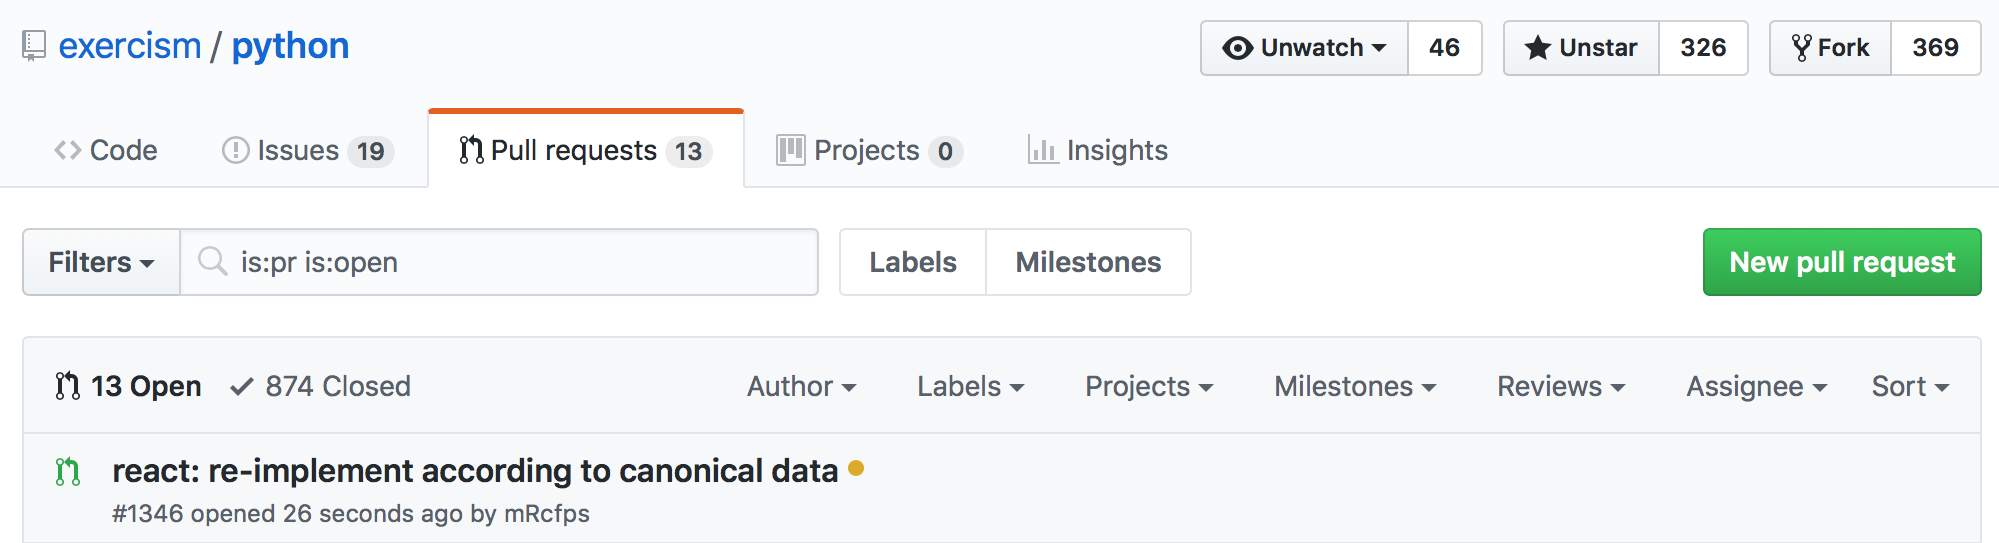Open the Milestones button next to Labels

tap(1088, 262)
